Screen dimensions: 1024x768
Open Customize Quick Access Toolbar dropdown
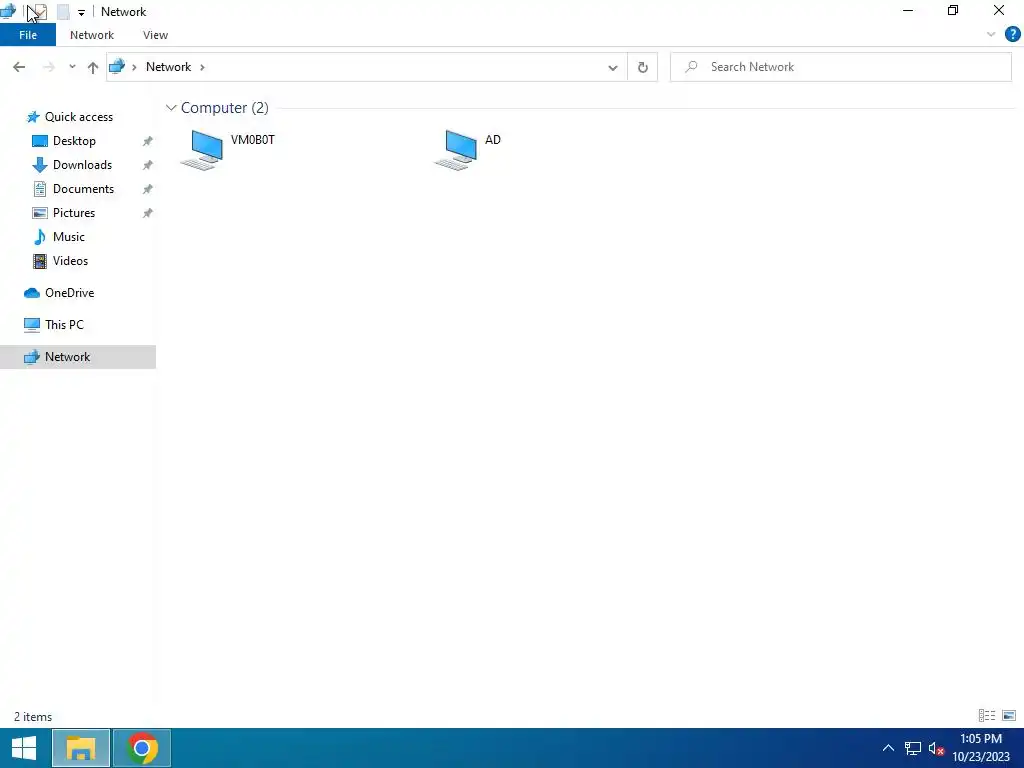coord(81,12)
